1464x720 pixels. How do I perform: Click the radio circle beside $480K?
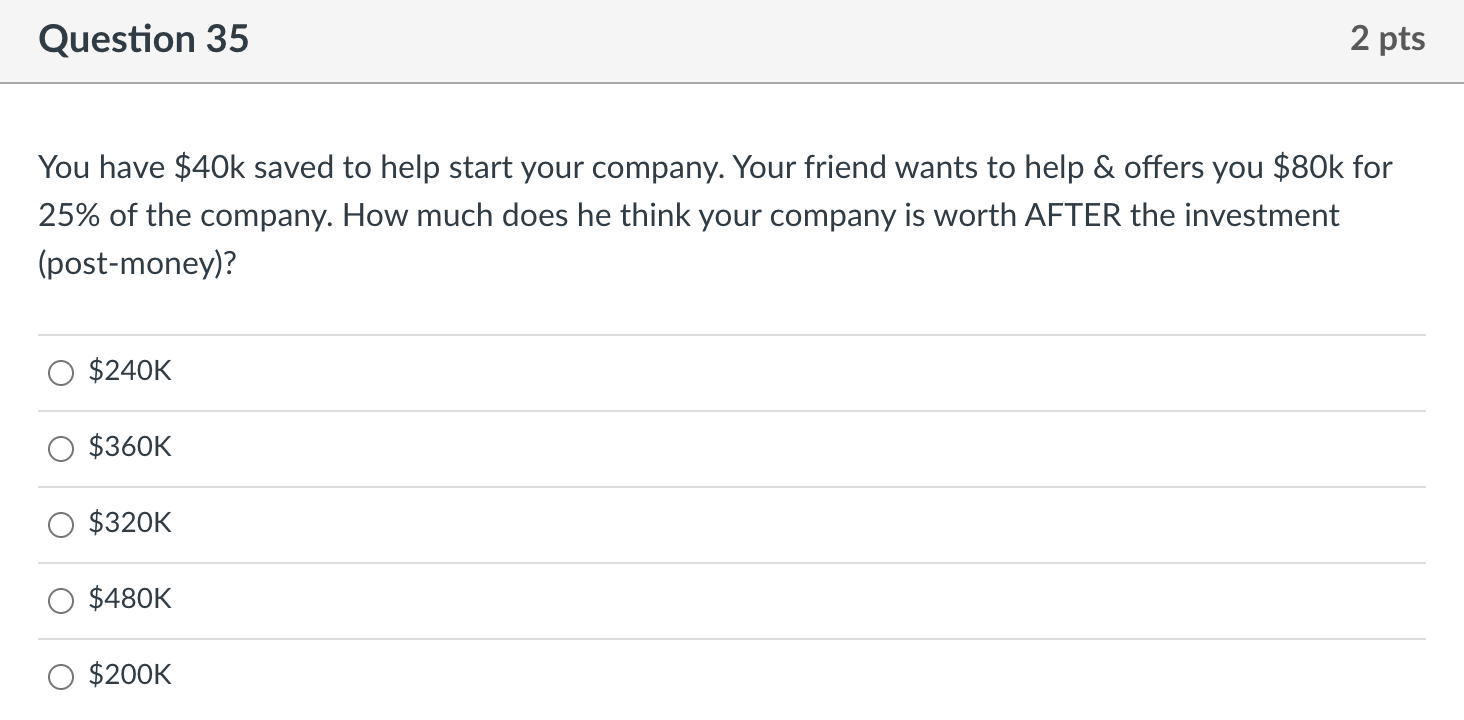pyautogui.click(x=60, y=600)
